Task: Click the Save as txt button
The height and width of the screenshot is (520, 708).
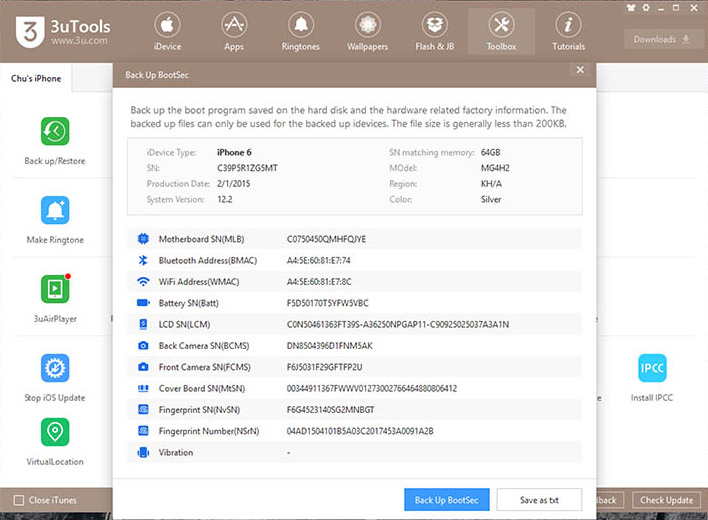Action: (x=539, y=500)
